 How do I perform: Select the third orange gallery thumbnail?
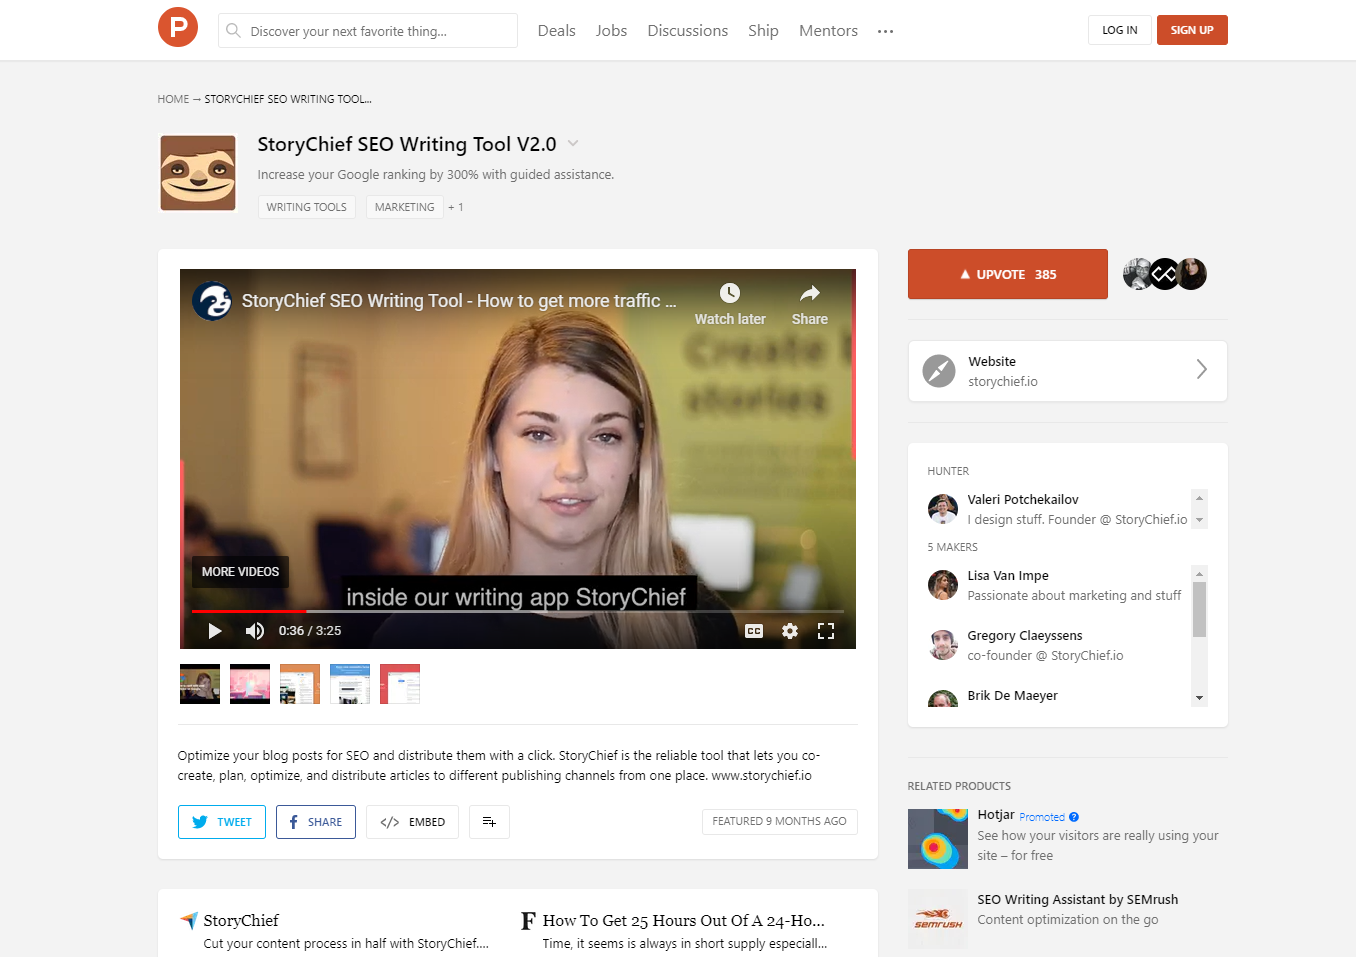pyautogui.click(x=300, y=684)
